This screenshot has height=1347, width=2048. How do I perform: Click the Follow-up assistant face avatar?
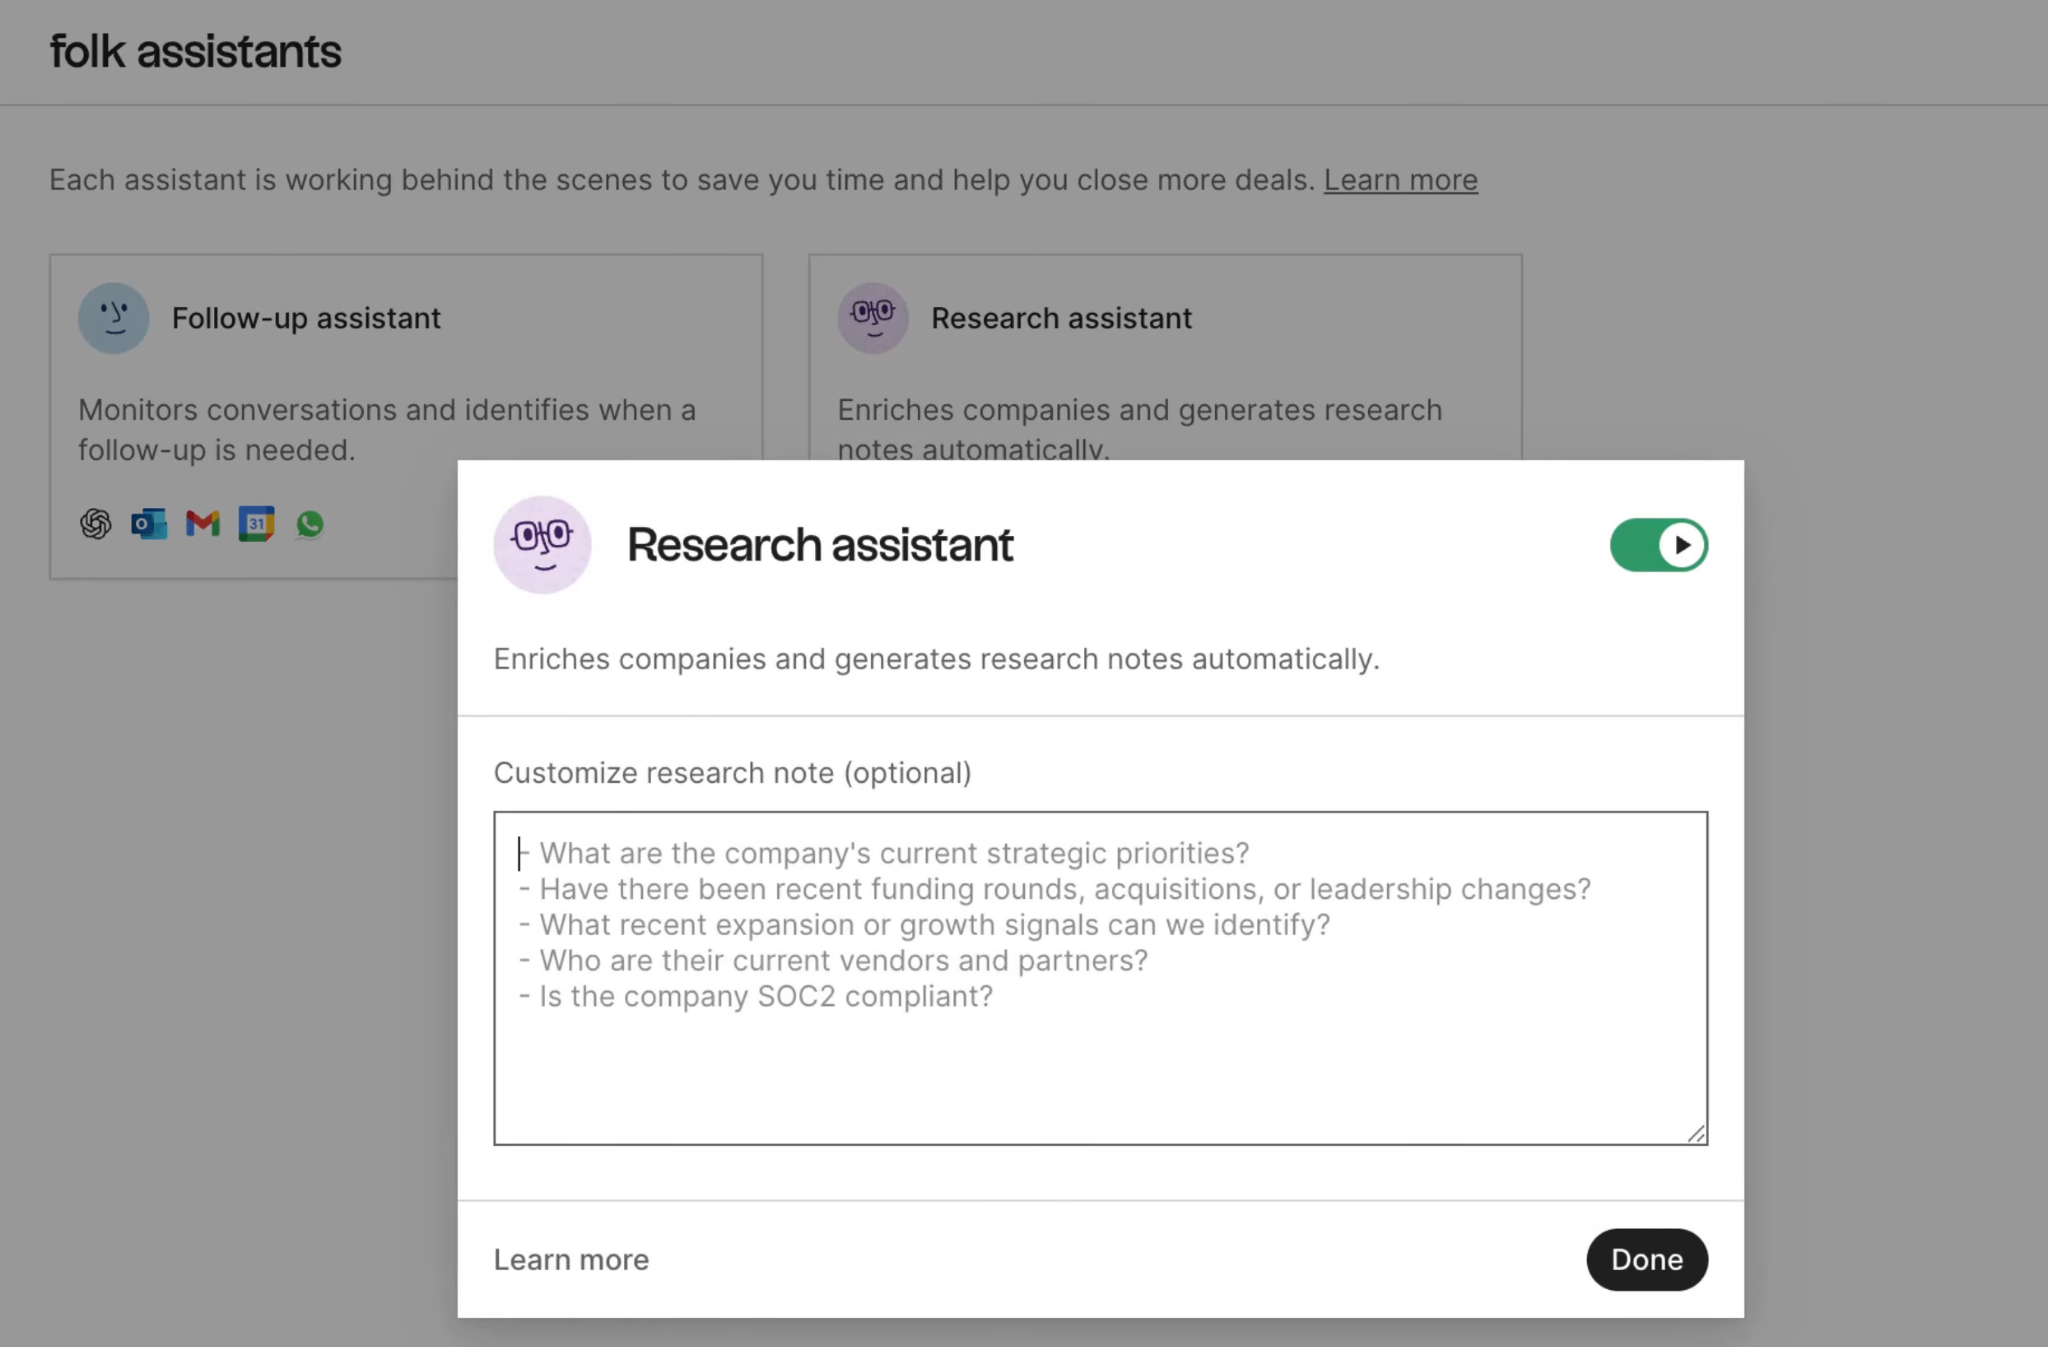click(x=114, y=318)
